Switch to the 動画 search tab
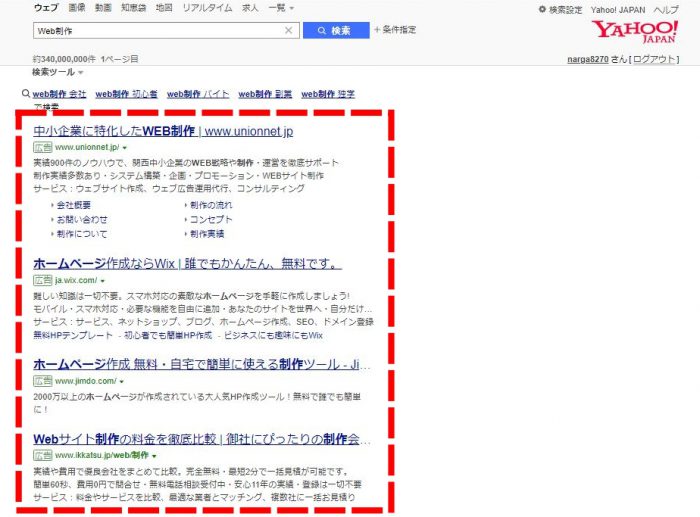The height and width of the screenshot is (517, 700). 103,8
